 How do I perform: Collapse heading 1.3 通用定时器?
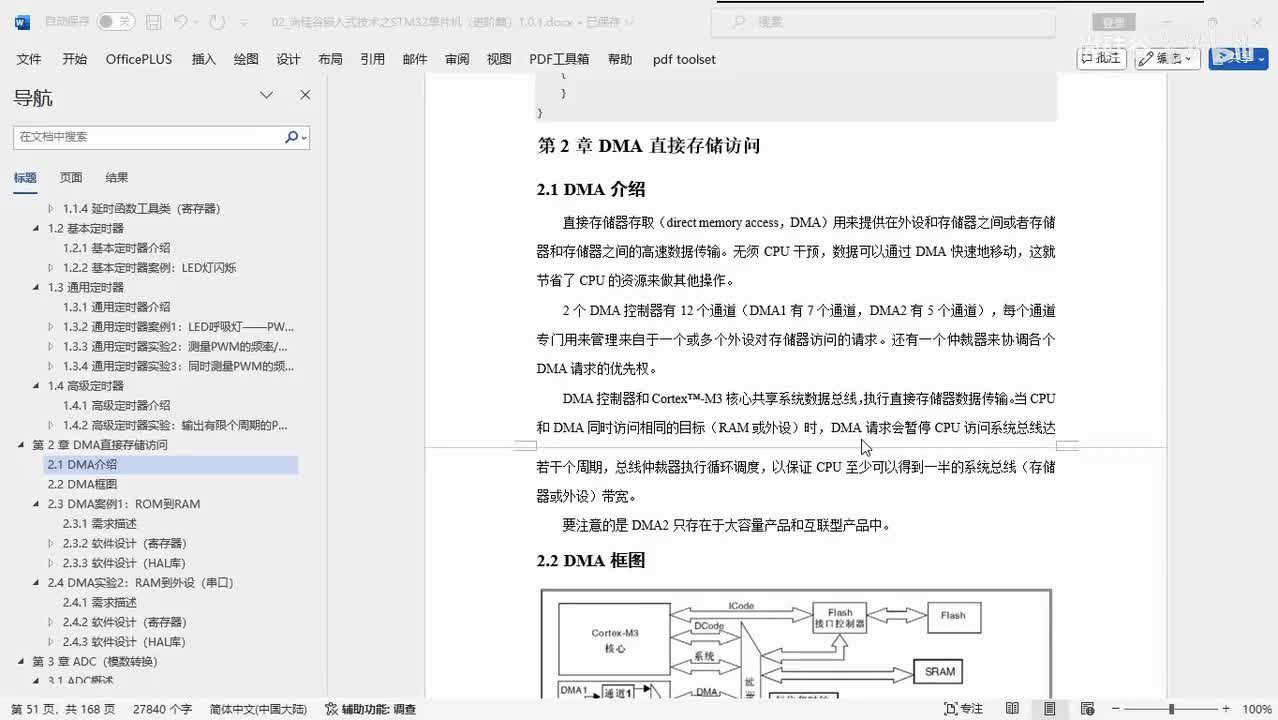pyautogui.click(x=37, y=288)
